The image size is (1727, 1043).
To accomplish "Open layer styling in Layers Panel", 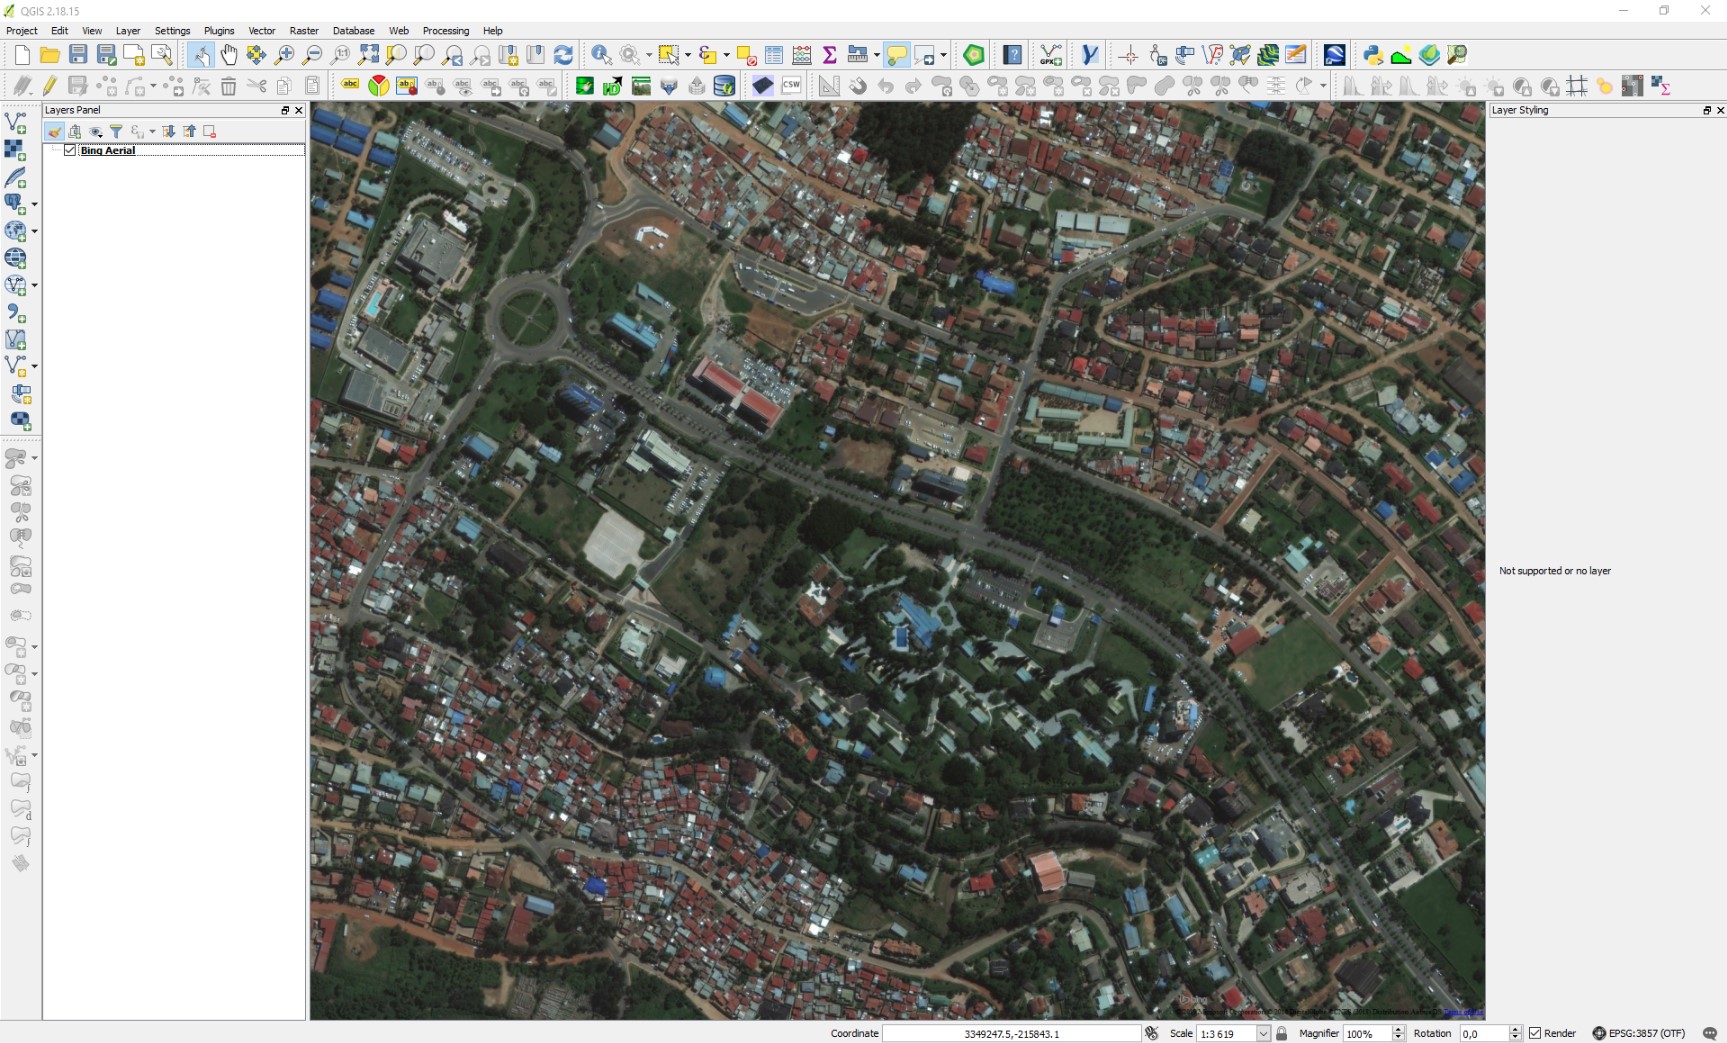I will tap(54, 131).
